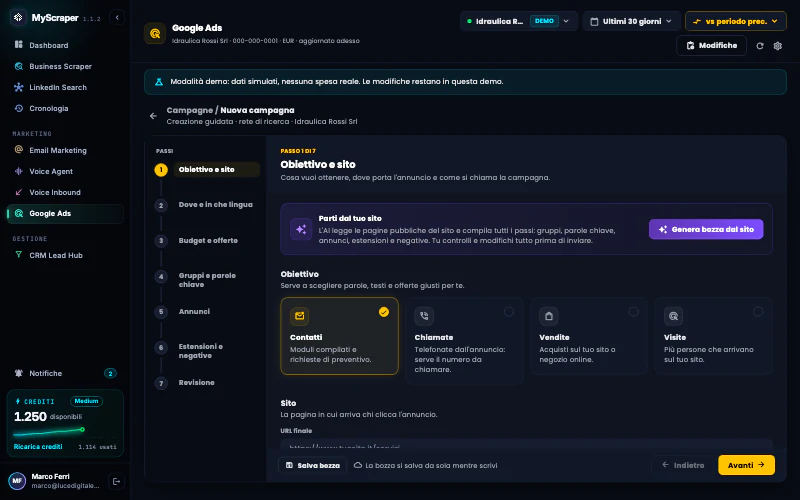Click the logout icon next to Marco Ferri
Image resolution: width=800 pixels, height=500 pixels.
pos(116,481)
